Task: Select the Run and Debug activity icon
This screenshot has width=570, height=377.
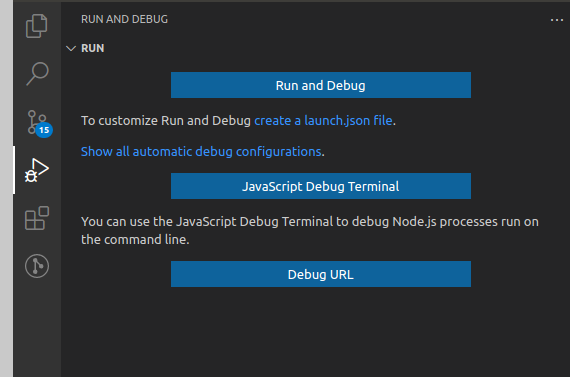Action: click(x=37, y=170)
